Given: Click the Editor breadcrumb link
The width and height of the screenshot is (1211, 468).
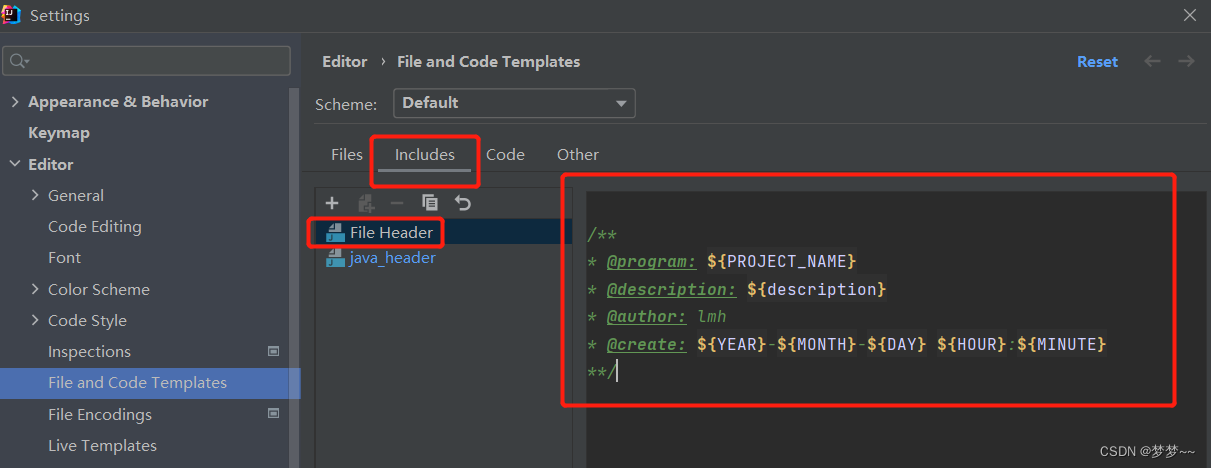Looking at the screenshot, I should point(345,62).
